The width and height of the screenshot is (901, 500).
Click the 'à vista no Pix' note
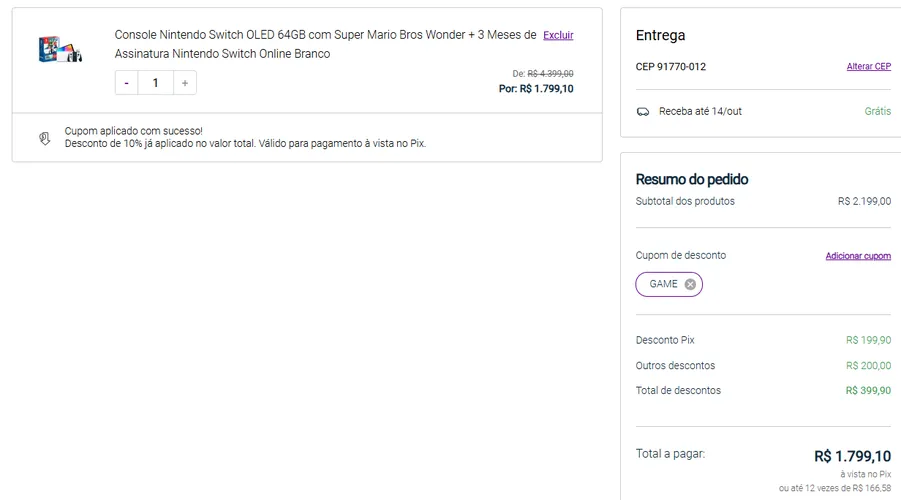(865, 474)
